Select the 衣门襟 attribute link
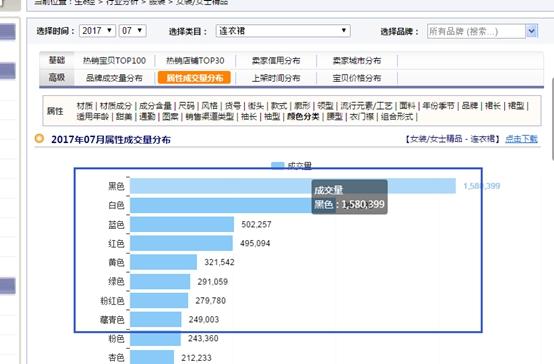 [x=362, y=116]
